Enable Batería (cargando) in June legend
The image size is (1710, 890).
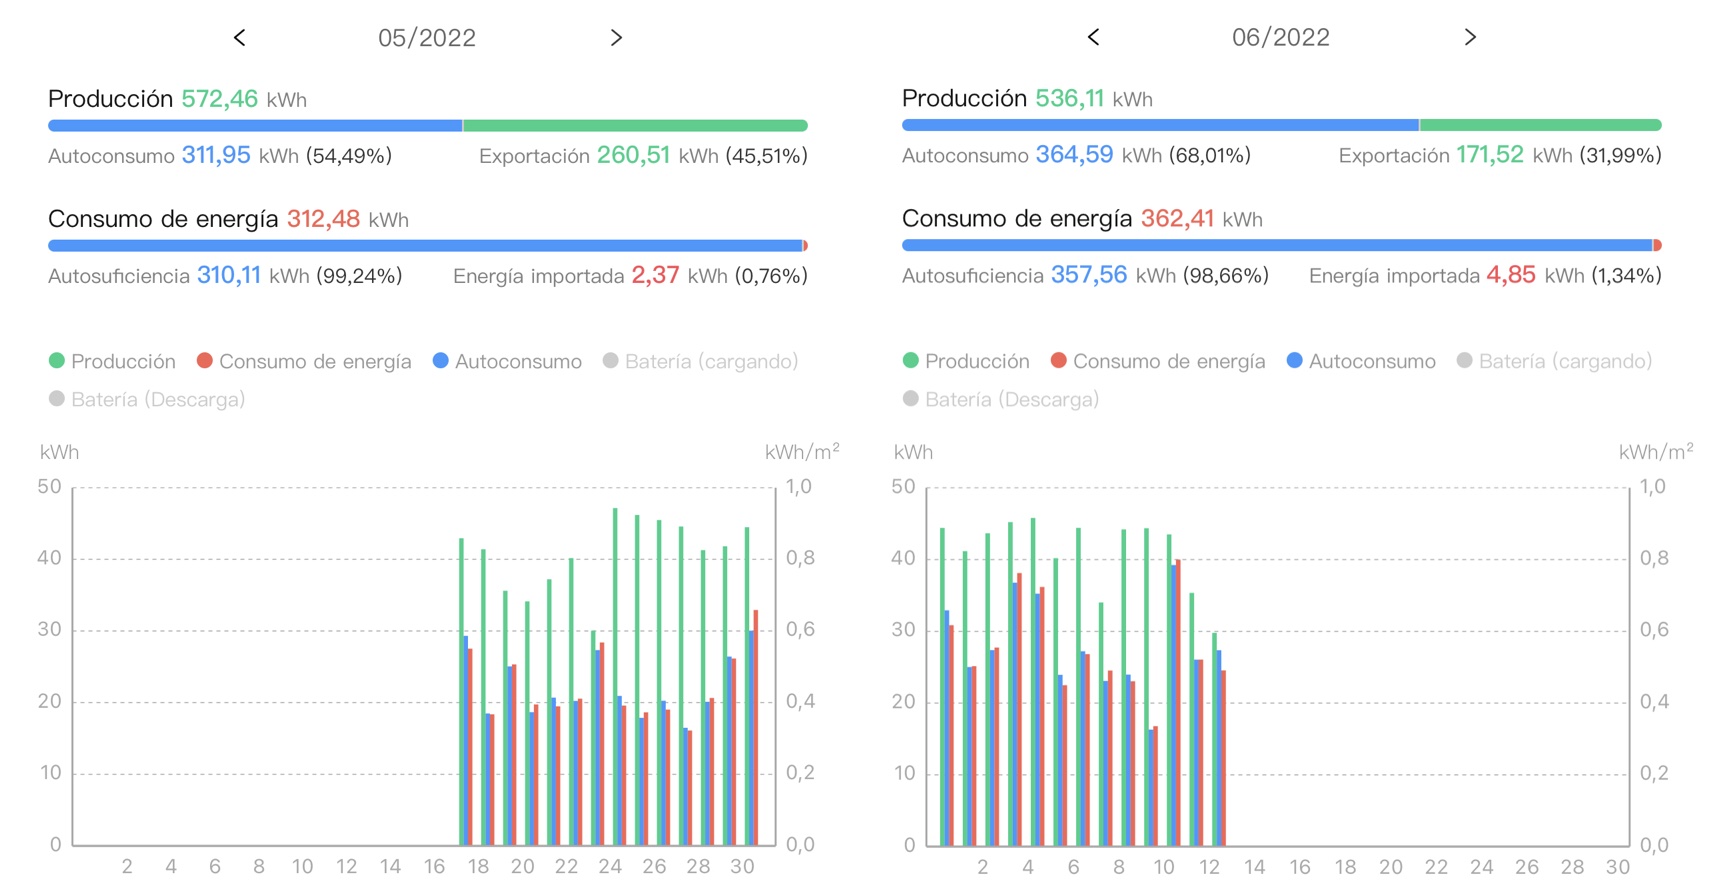click(x=1554, y=361)
